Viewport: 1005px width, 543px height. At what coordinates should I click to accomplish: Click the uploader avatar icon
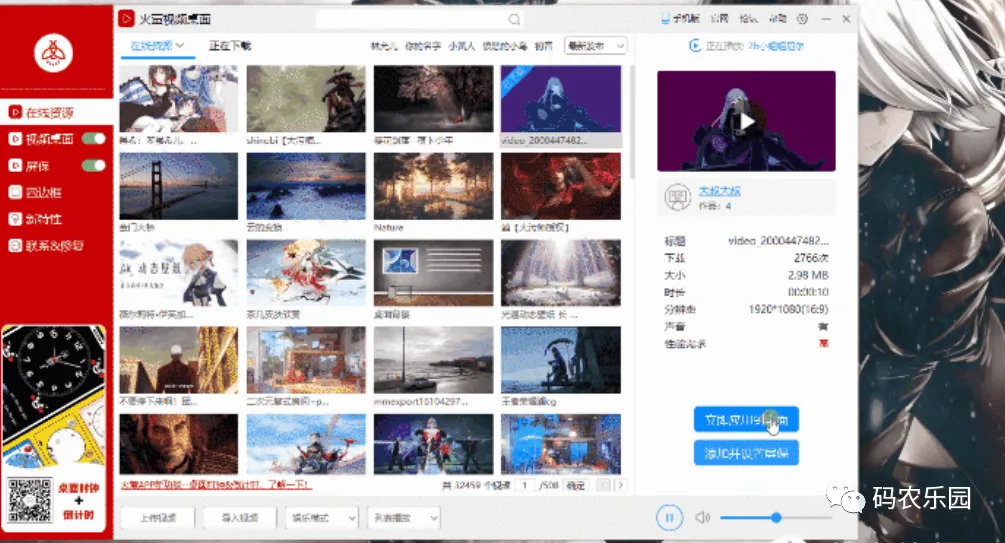point(677,197)
